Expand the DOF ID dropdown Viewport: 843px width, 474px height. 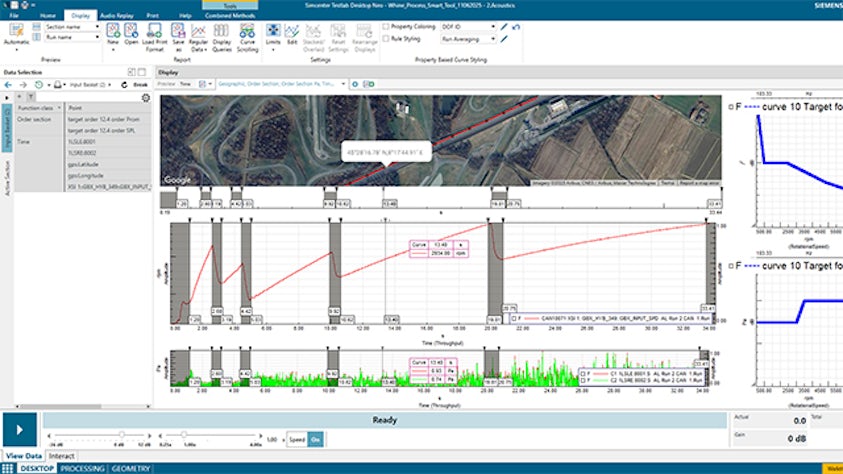pyautogui.click(x=491, y=25)
